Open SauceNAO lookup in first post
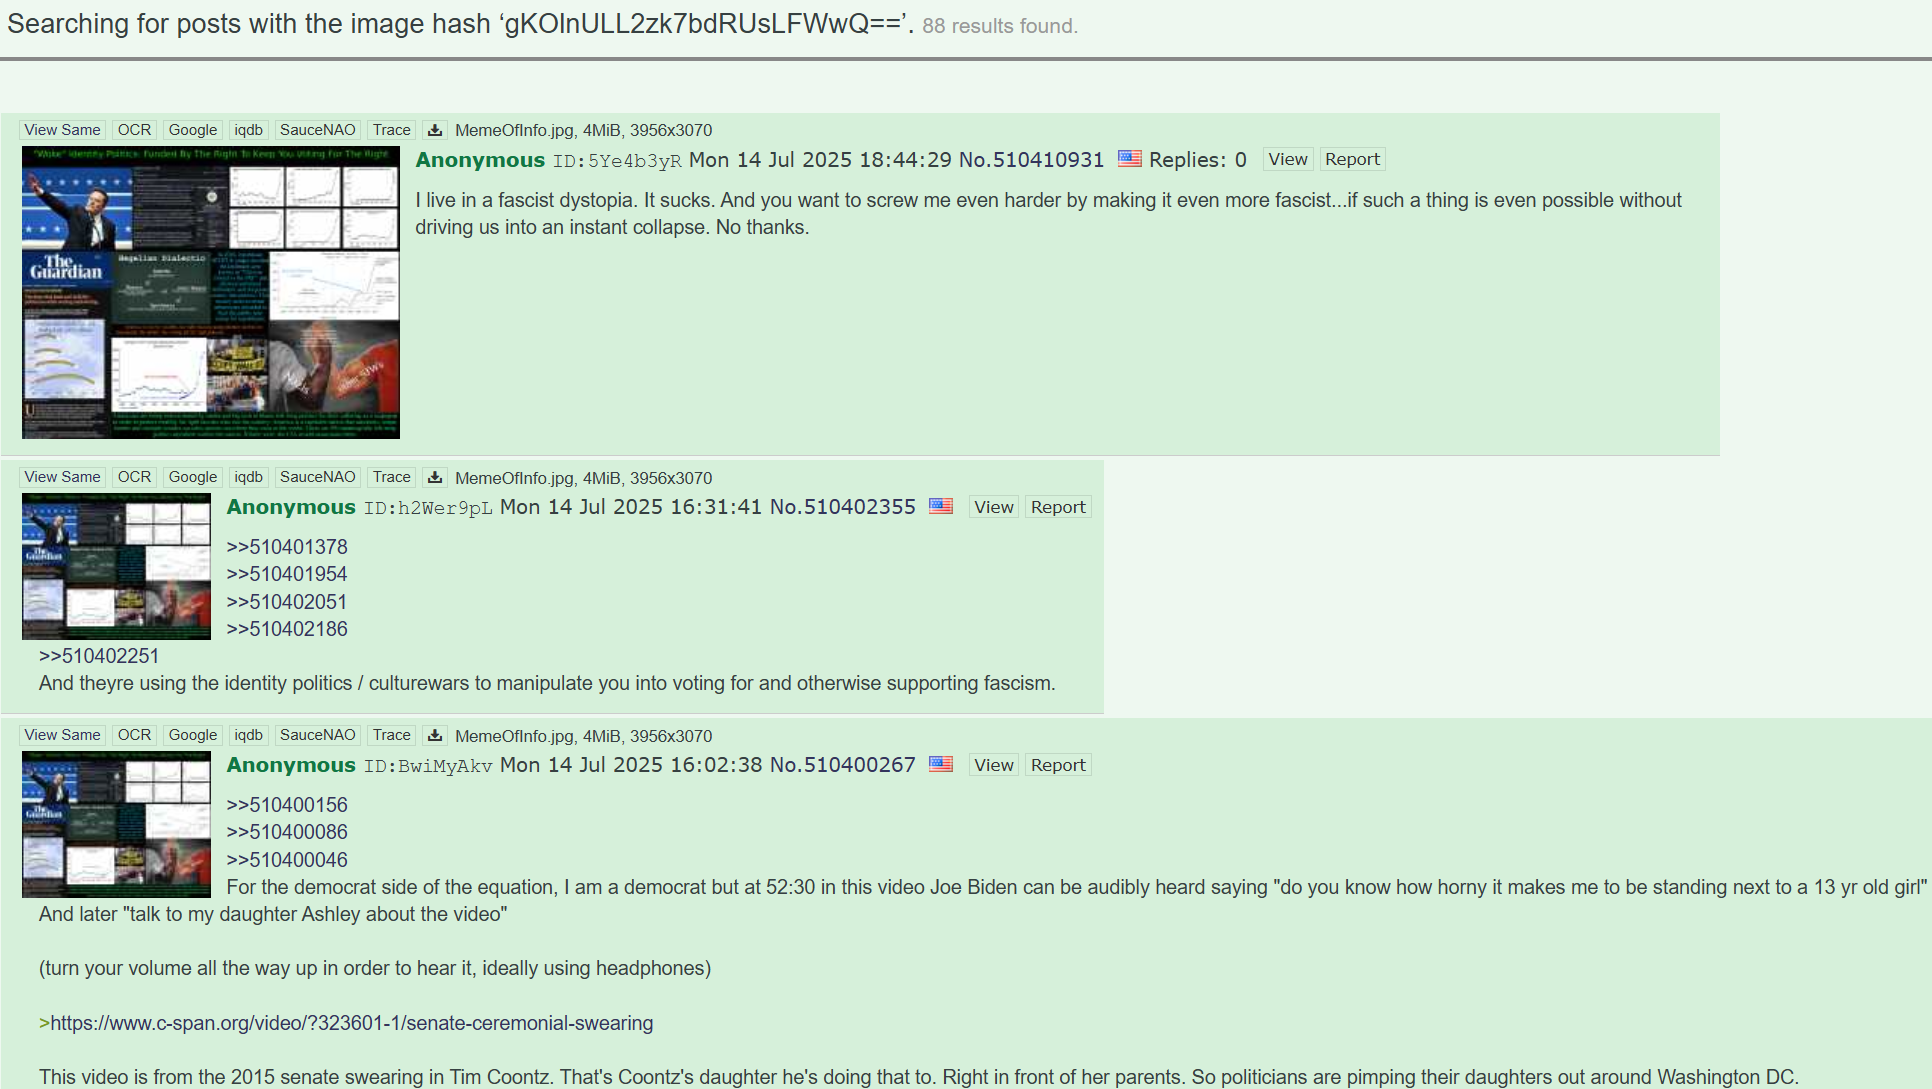This screenshot has height=1089, width=1932. click(317, 130)
